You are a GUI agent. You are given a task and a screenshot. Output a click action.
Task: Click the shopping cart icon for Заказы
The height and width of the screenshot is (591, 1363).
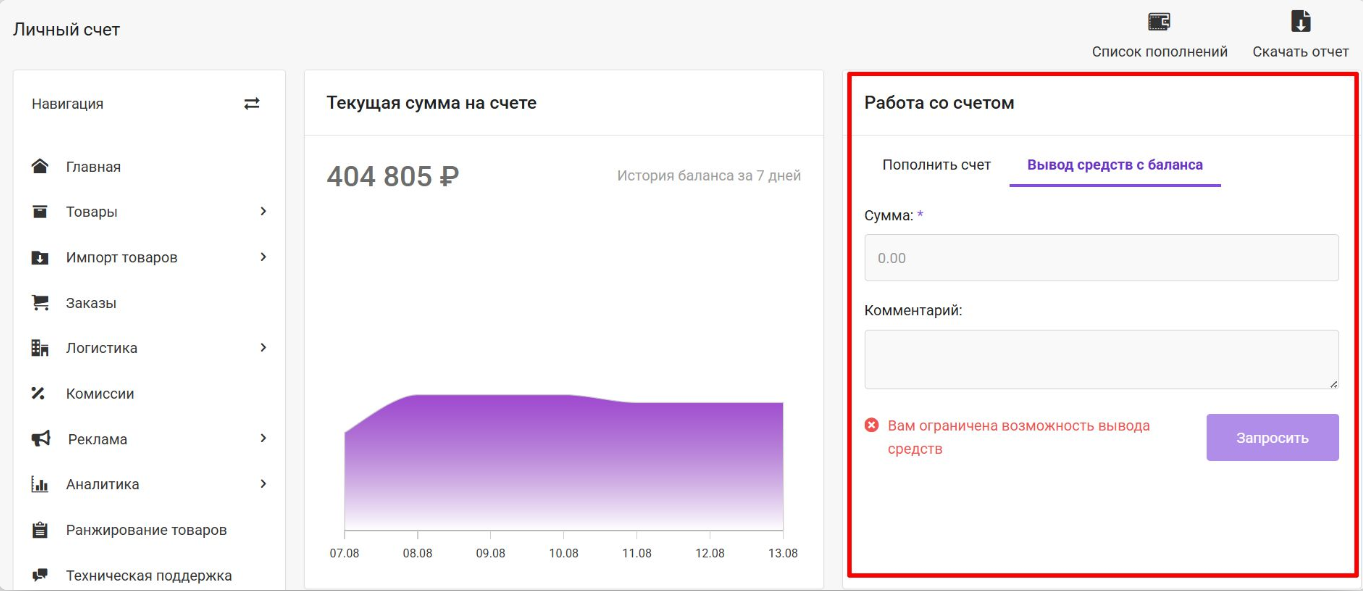(x=40, y=303)
